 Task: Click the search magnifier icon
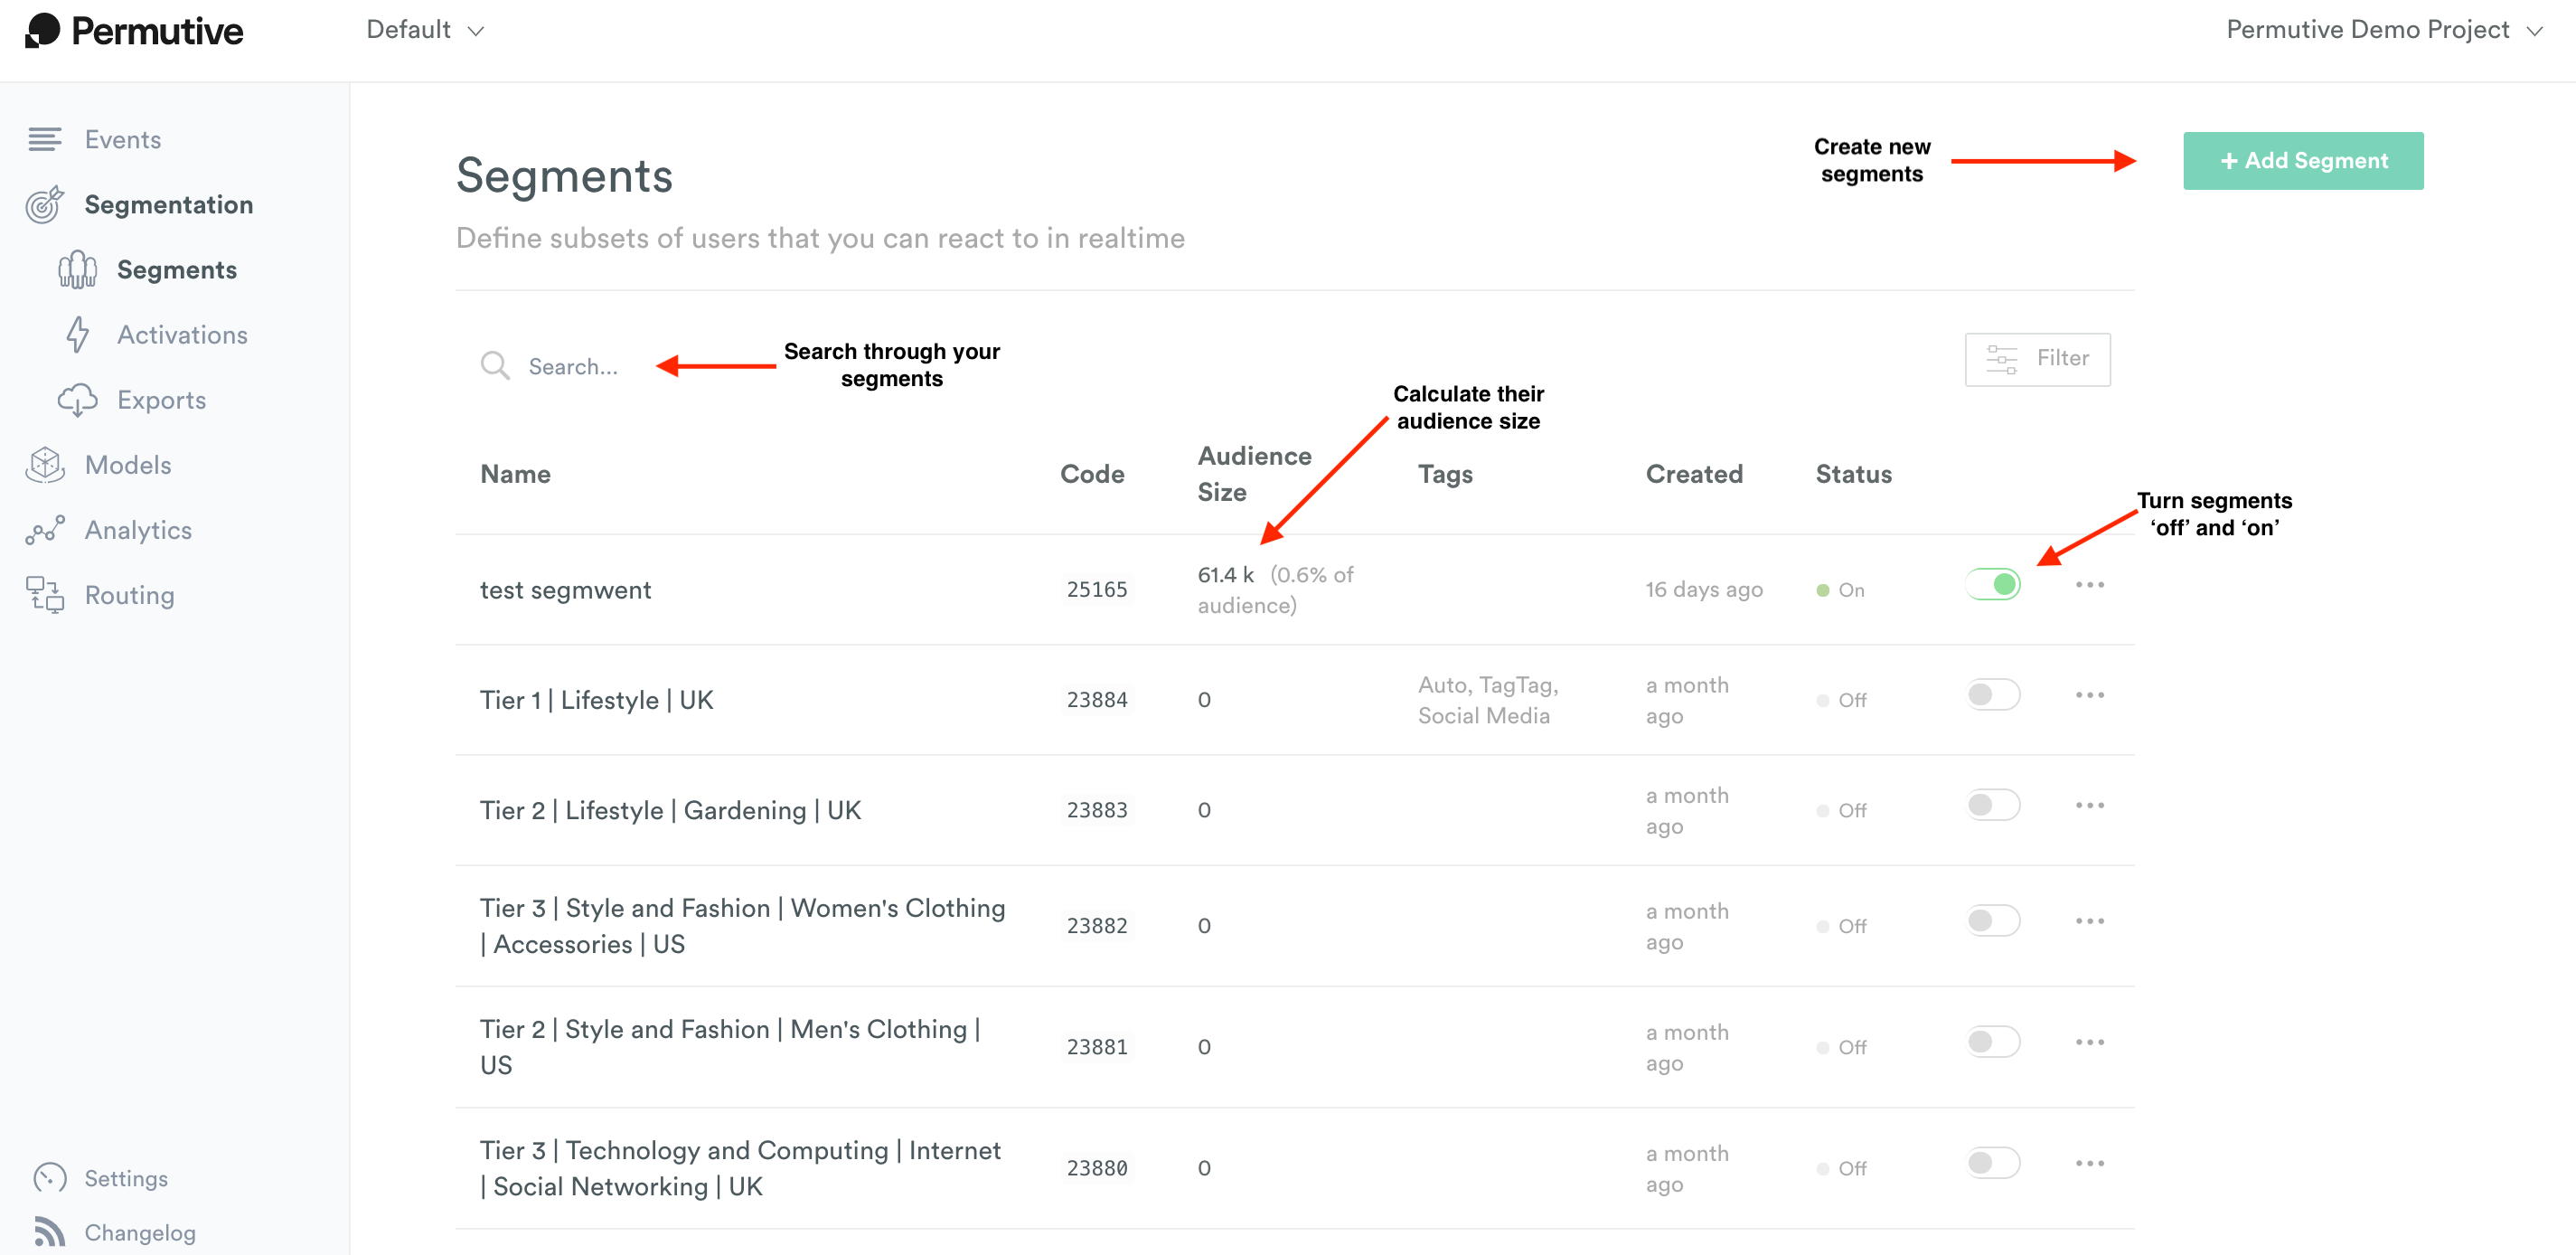tap(495, 366)
